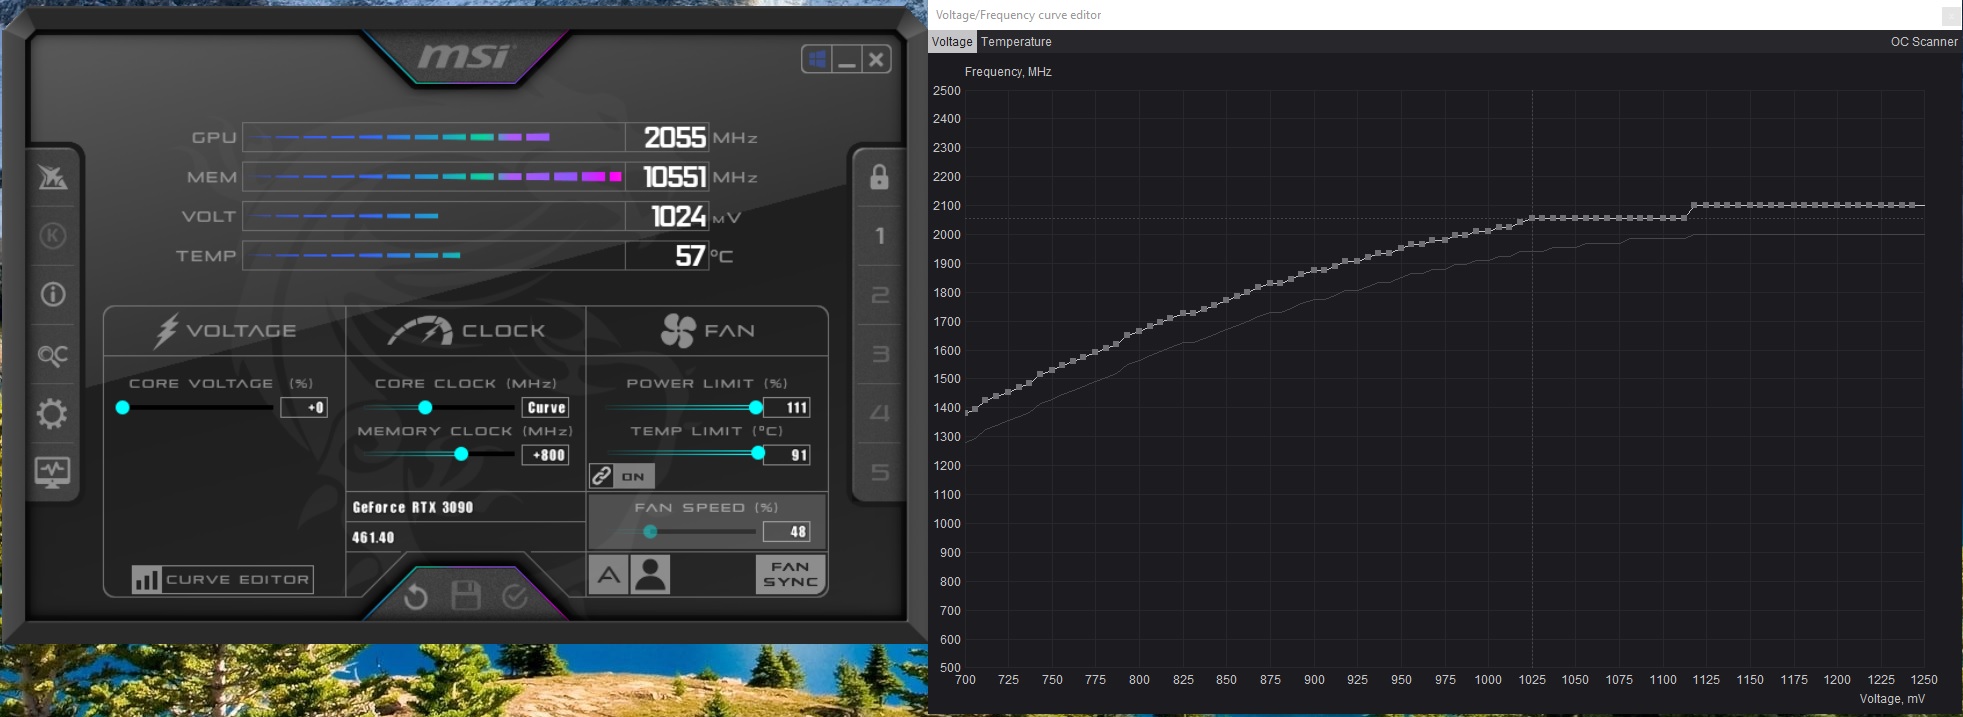Launch the OC Scanner sidebar icon
This screenshot has height=717, width=1963.
[53, 355]
